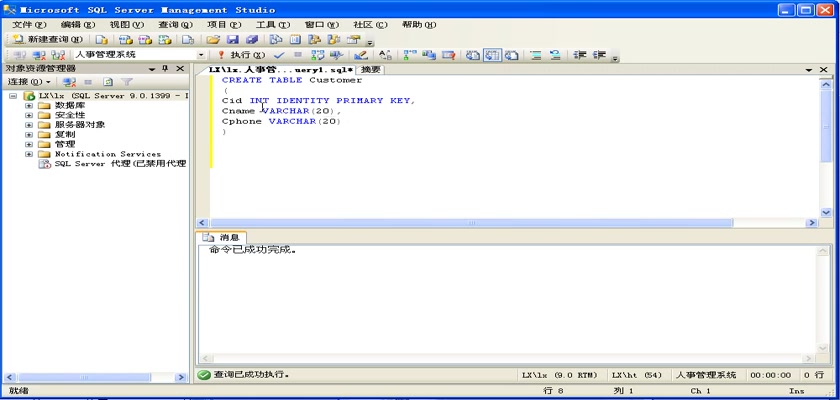Viewport: 840px width, 400px height.
Task: Open the Object Explorer toolbar icon
Action: pyautogui.click(x=314, y=40)
